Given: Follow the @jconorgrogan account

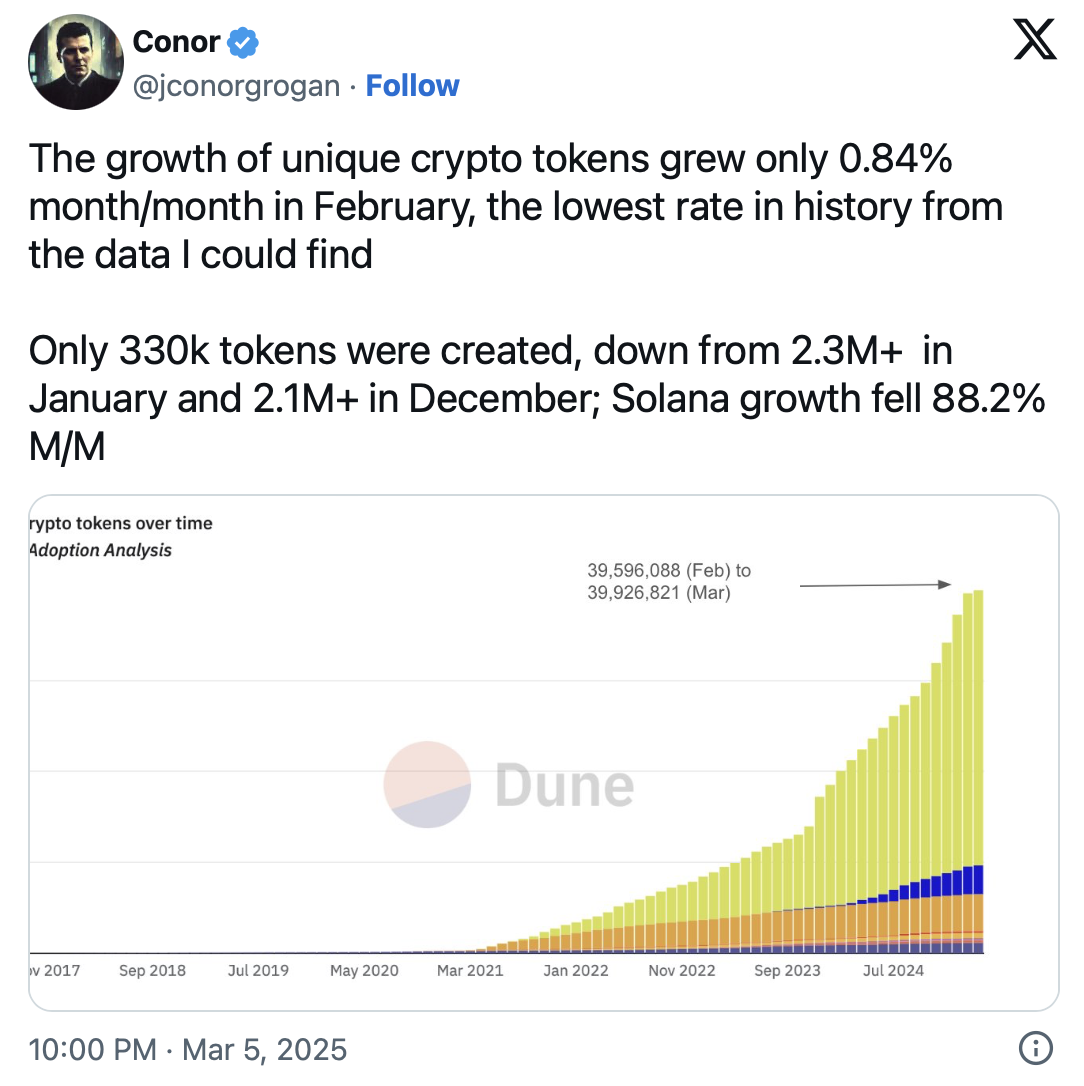Looking at the screenshot, I should (412, 86).
